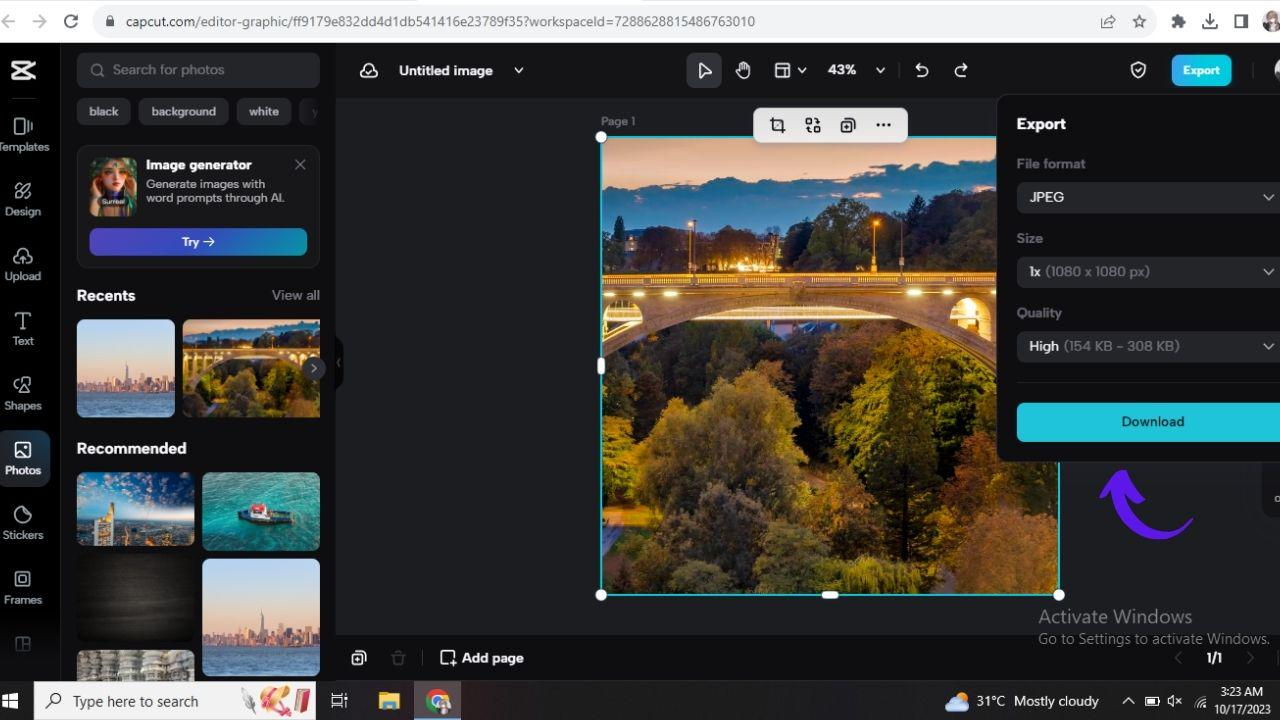Reload the browser page
Viewport: 1280px width, 720px height.
point(71,21)
